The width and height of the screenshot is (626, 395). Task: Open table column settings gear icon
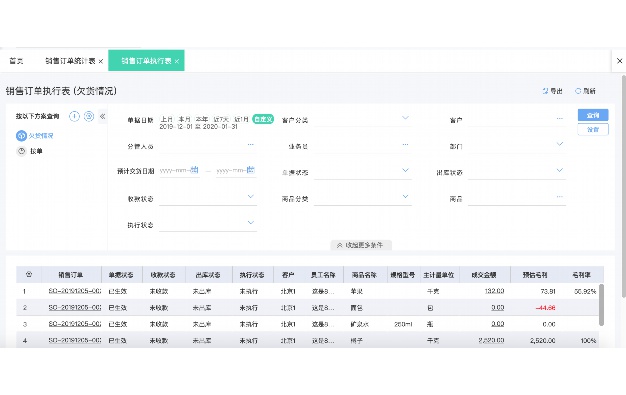[x=29, y=274]
